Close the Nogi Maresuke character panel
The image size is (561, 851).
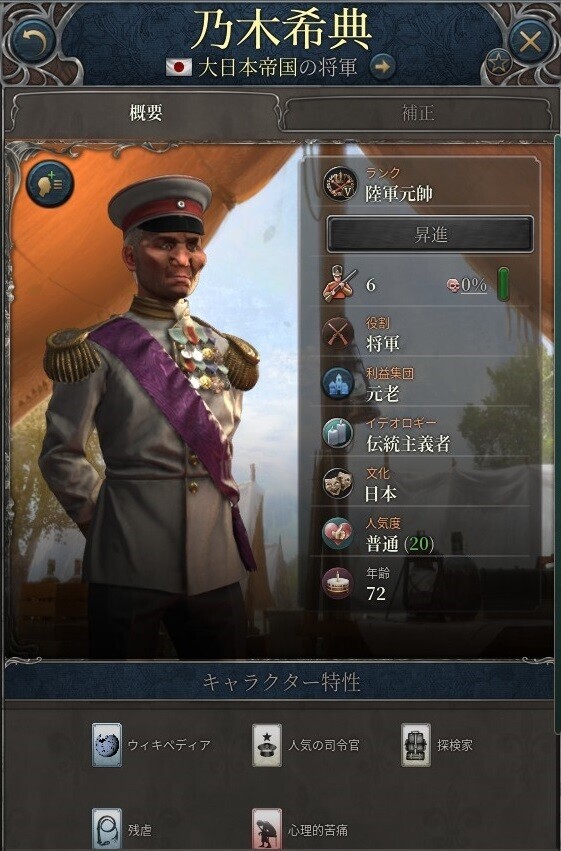point(530,41)
